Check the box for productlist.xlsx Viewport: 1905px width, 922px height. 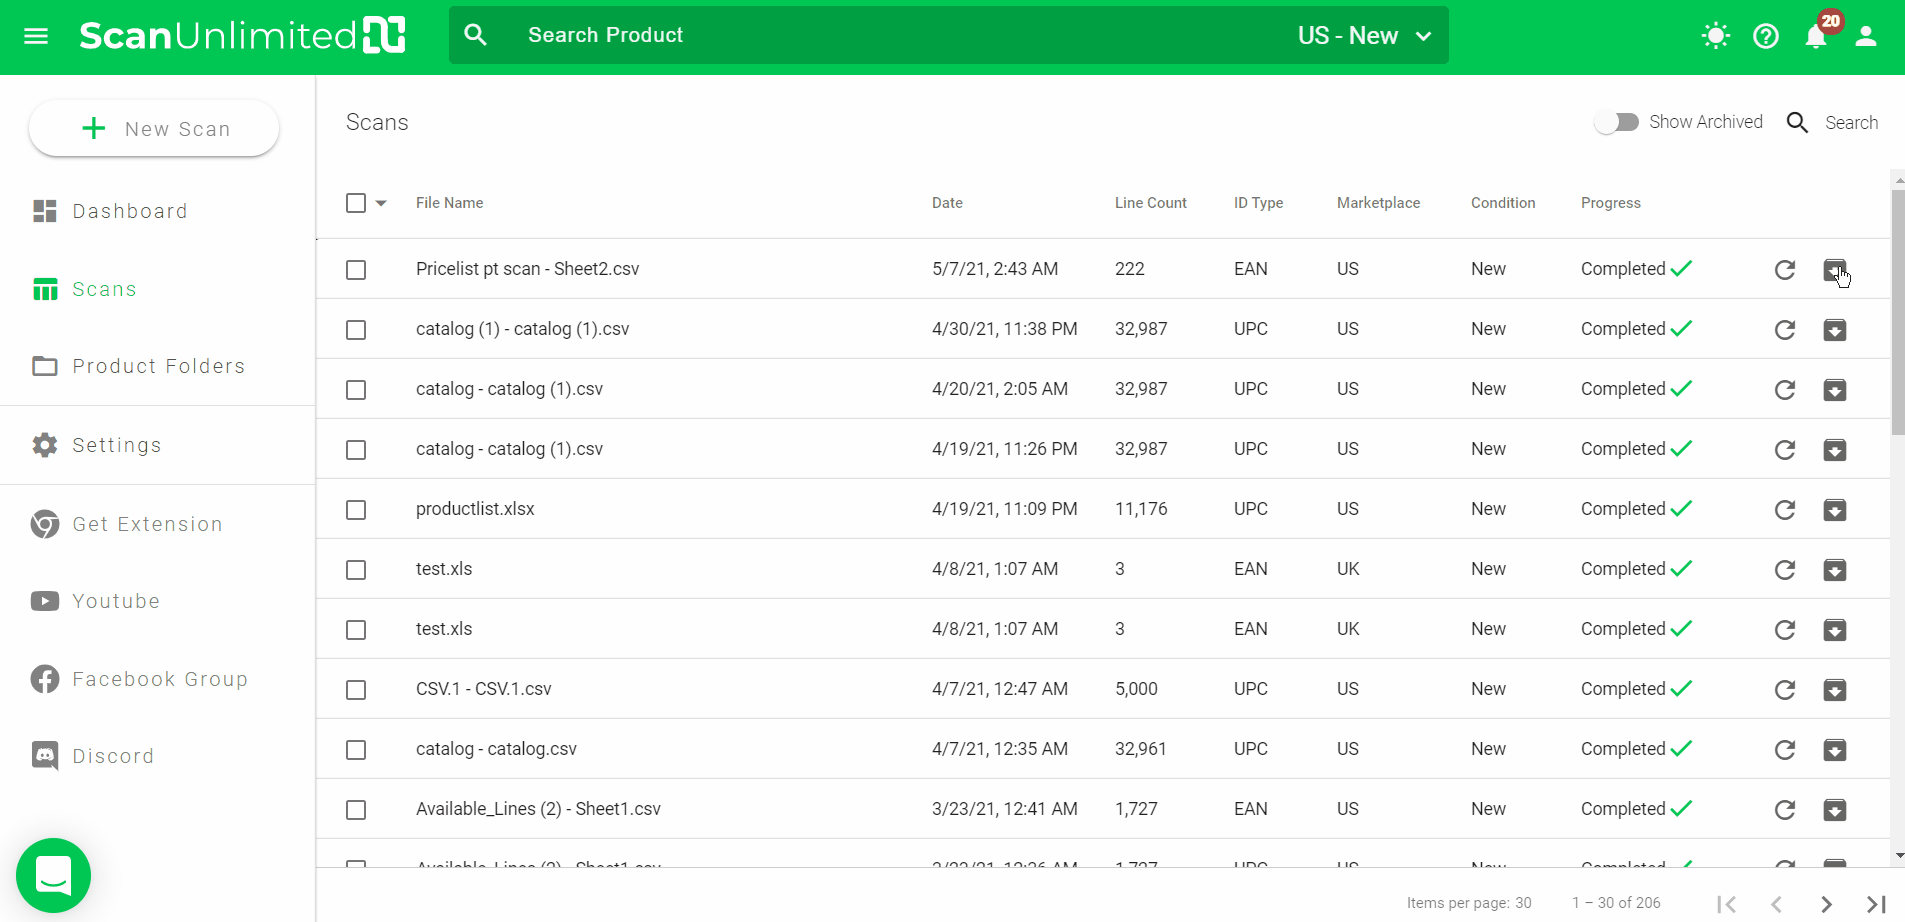(x=356, y=510)
